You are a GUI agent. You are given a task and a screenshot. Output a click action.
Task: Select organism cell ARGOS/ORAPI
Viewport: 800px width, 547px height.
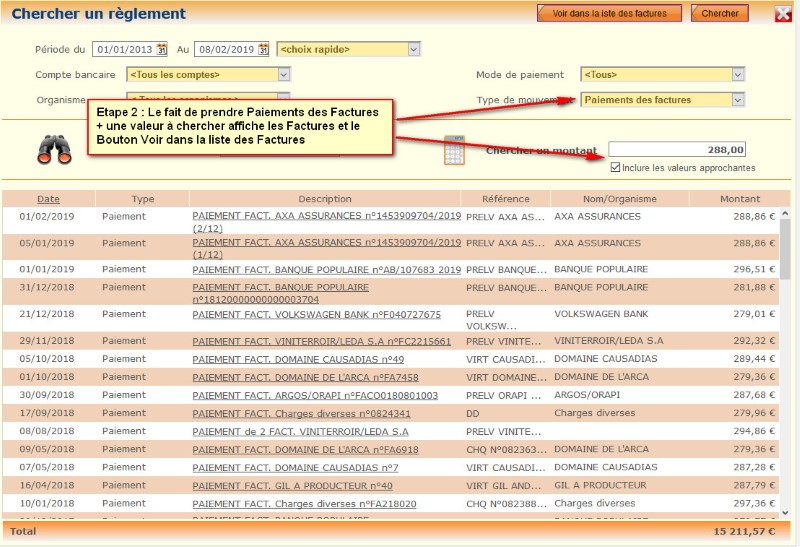click(x=587, y=395)
